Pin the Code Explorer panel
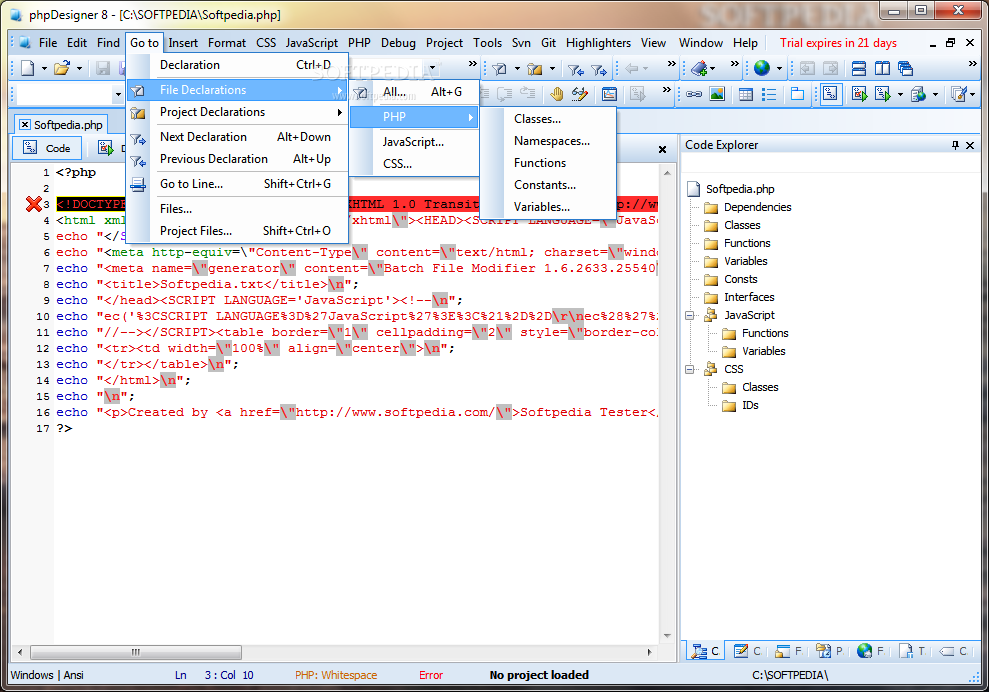 click(x=955, y=146)
